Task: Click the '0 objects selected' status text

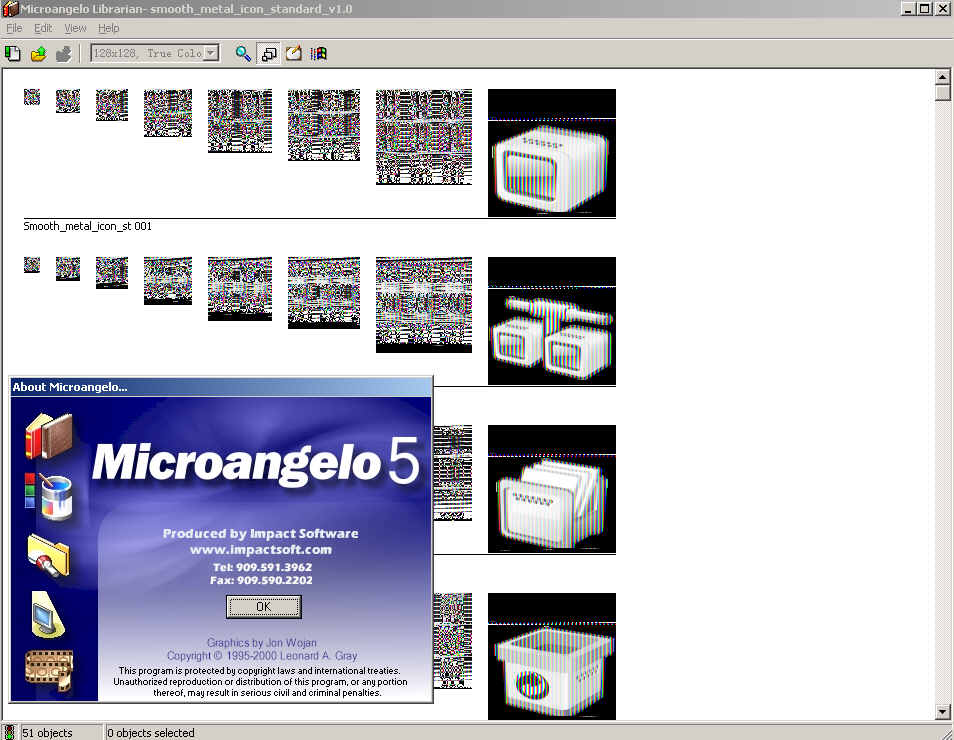Action: pyautogui.click(x=151, y=733)
